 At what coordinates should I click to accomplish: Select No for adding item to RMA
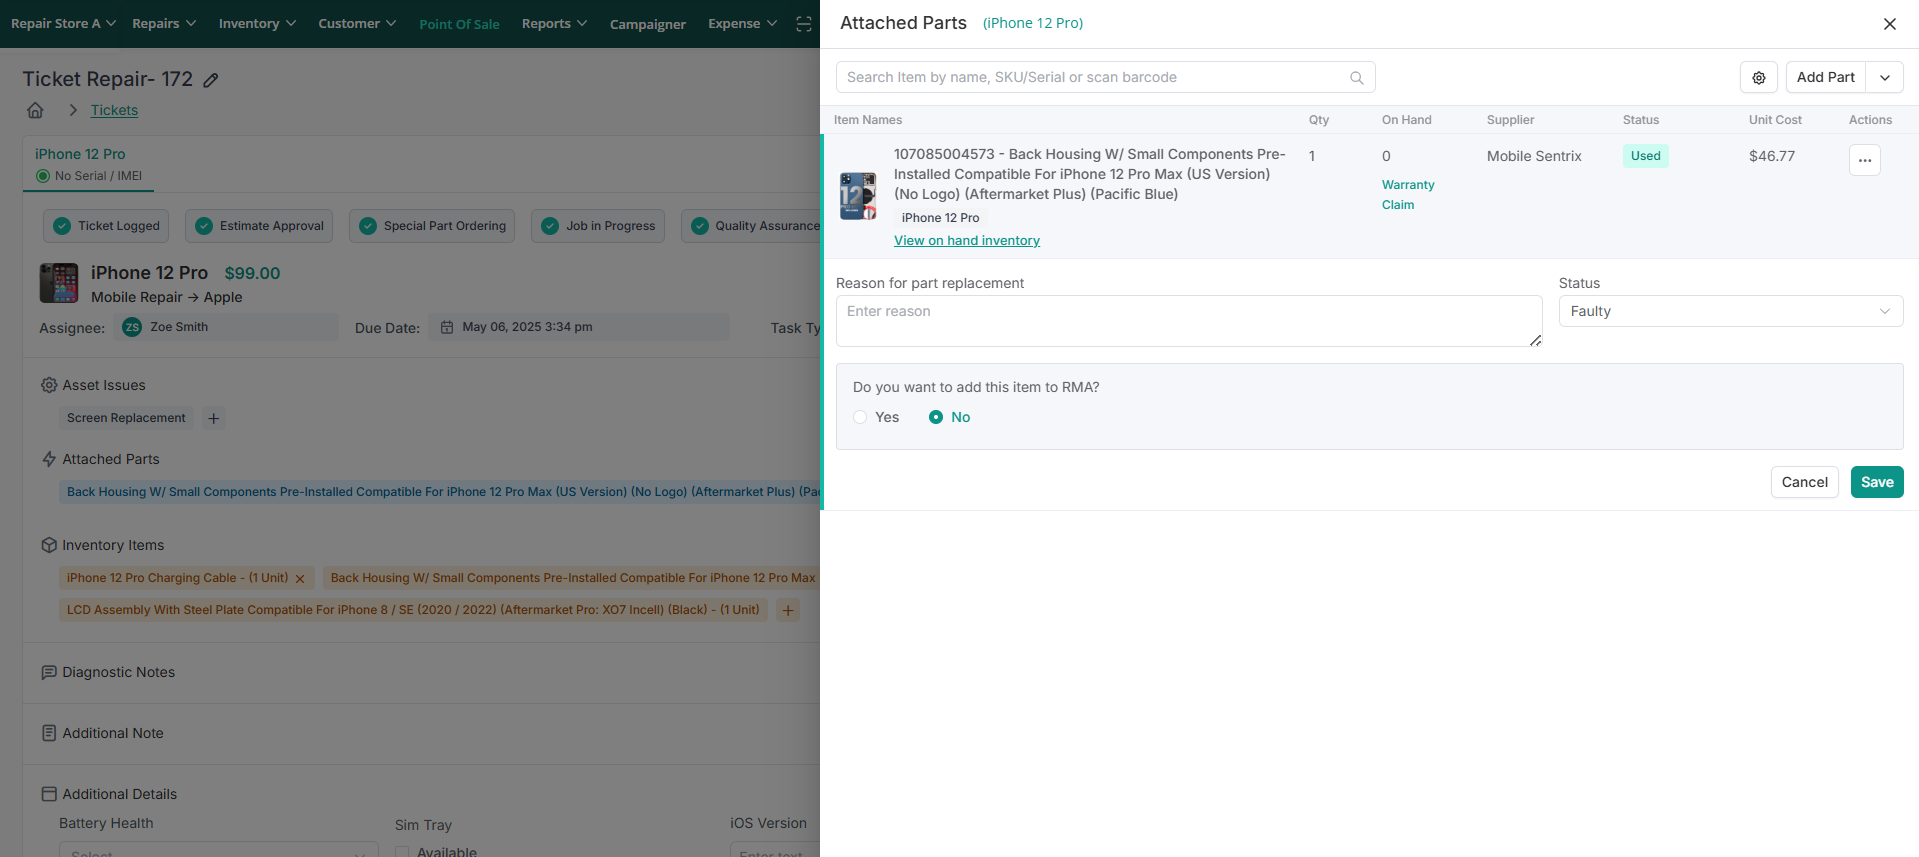[x=936, y=417]
